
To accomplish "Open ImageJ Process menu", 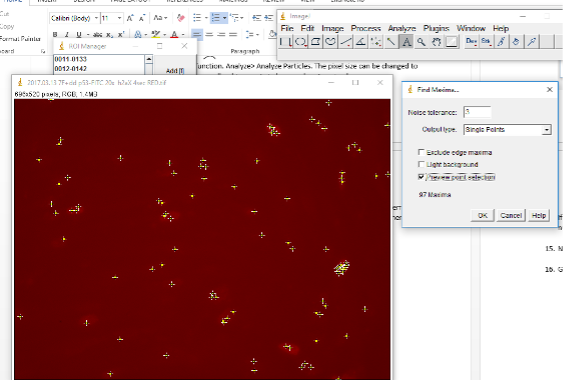I will tap(366, 28).
